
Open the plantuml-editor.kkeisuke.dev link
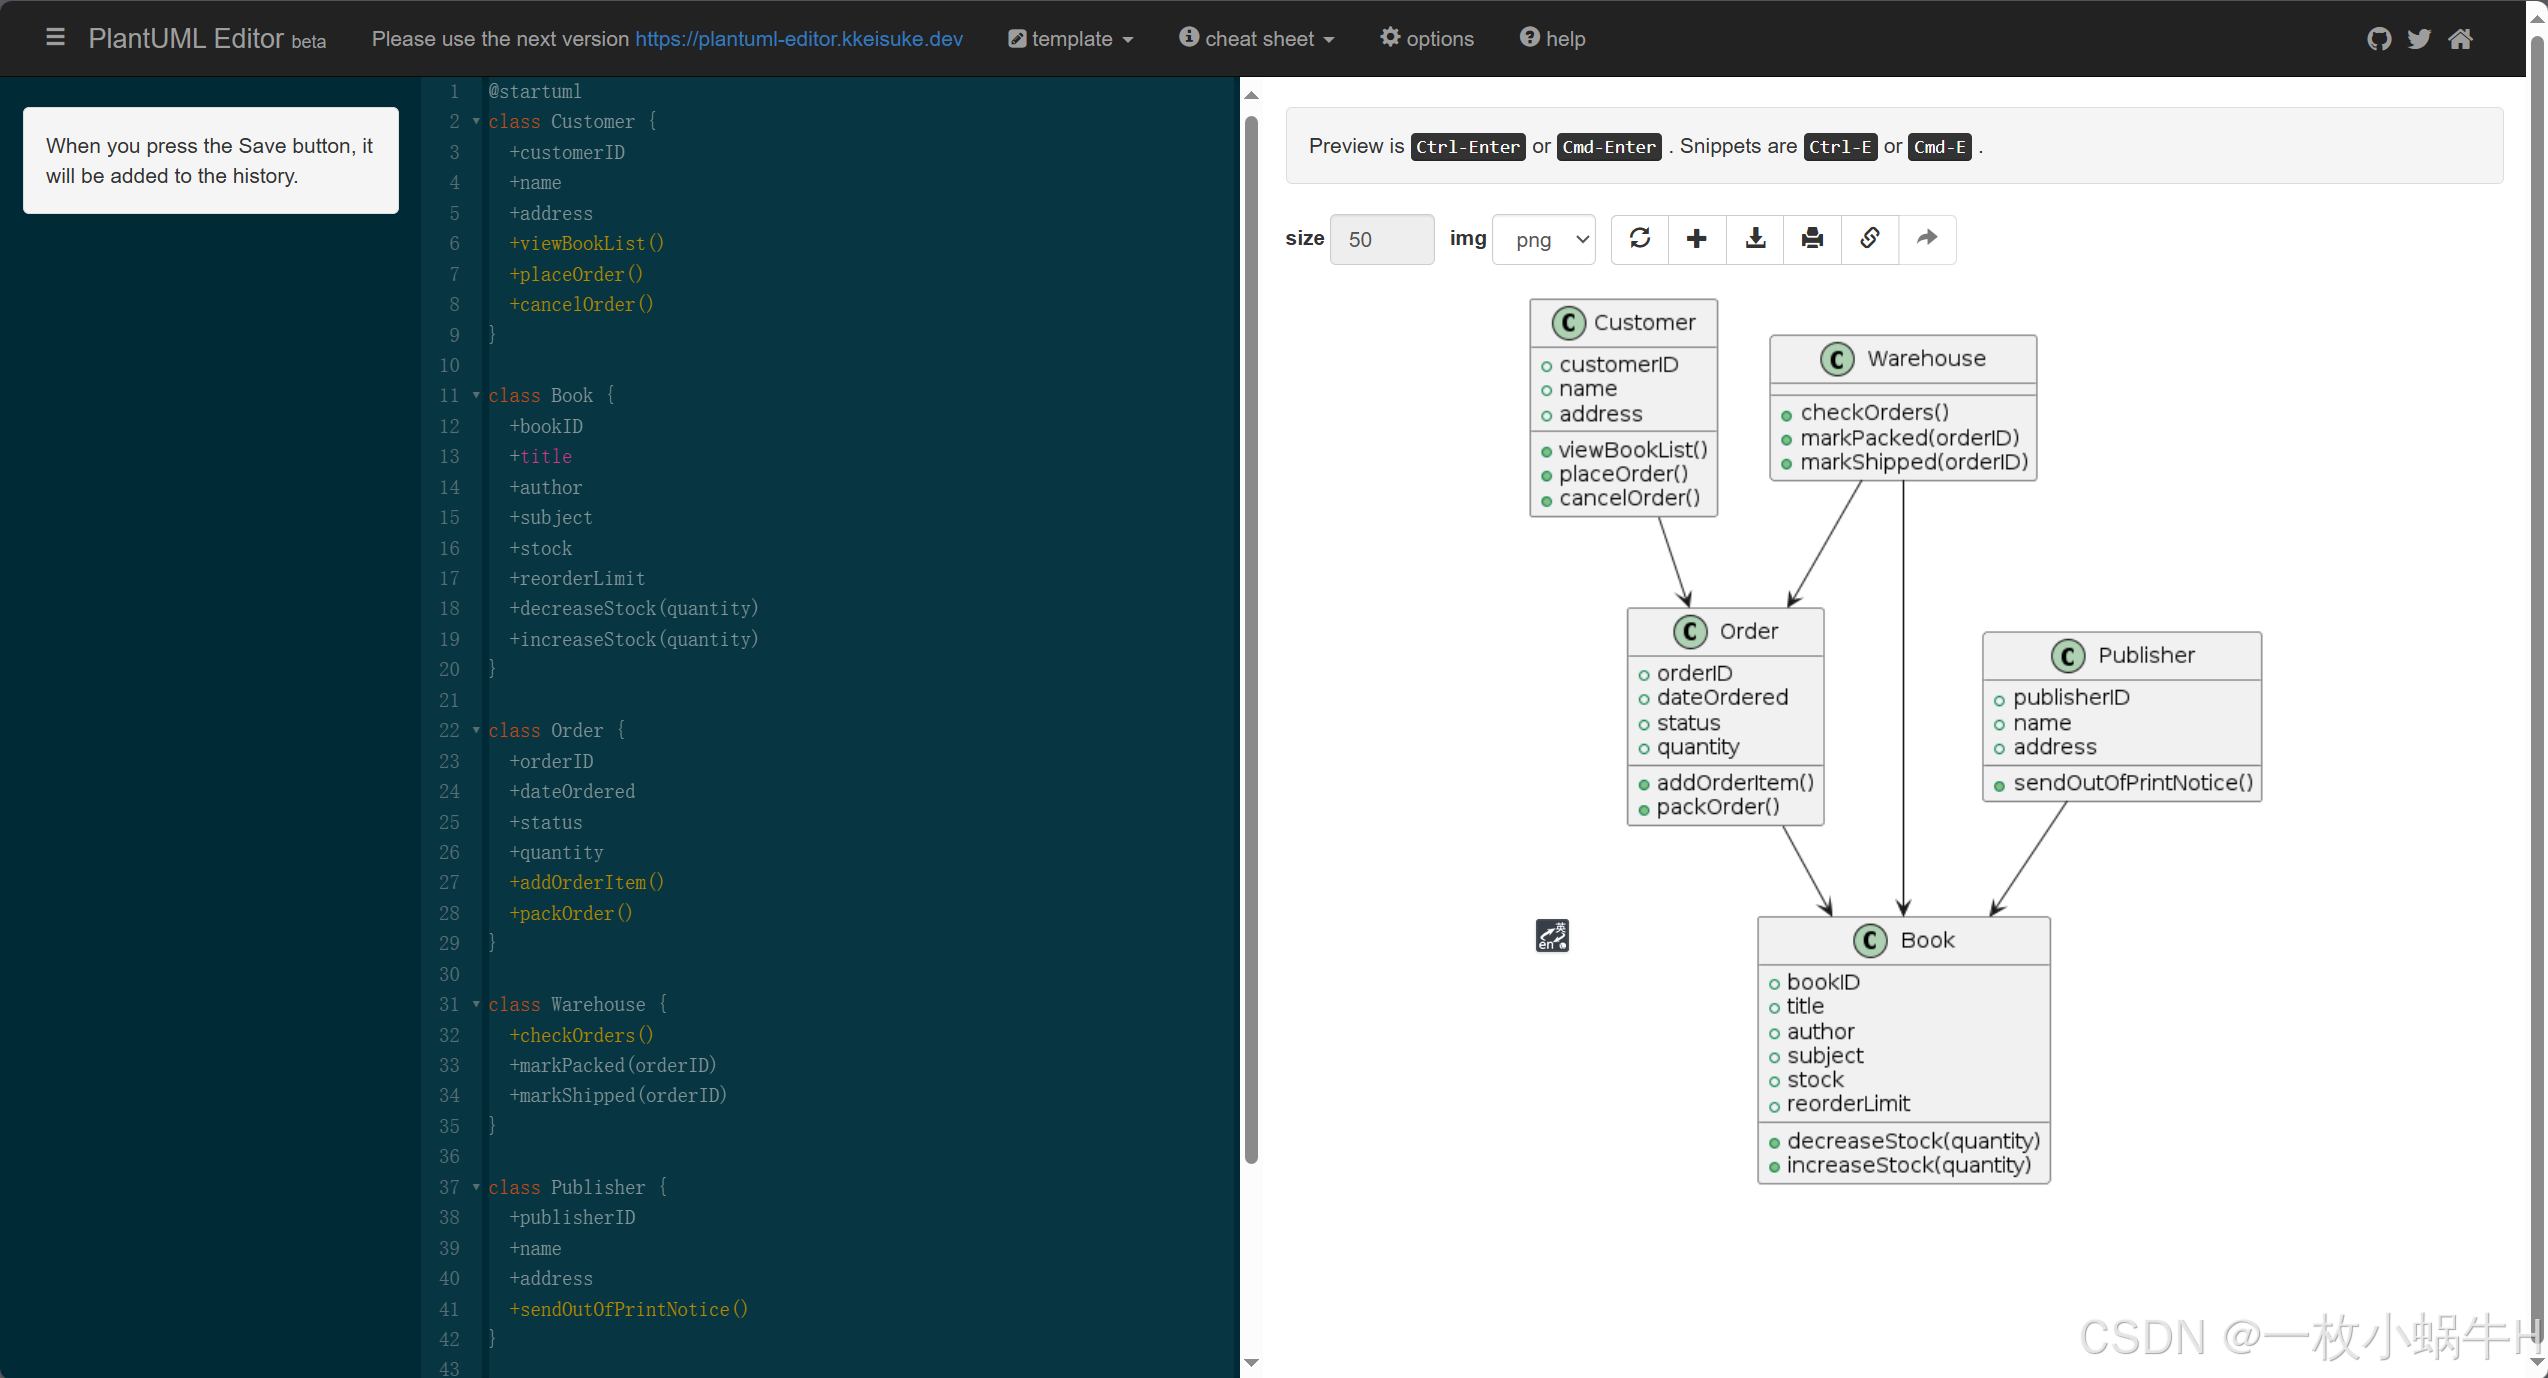pyautogui.click(x=799, y=39)
